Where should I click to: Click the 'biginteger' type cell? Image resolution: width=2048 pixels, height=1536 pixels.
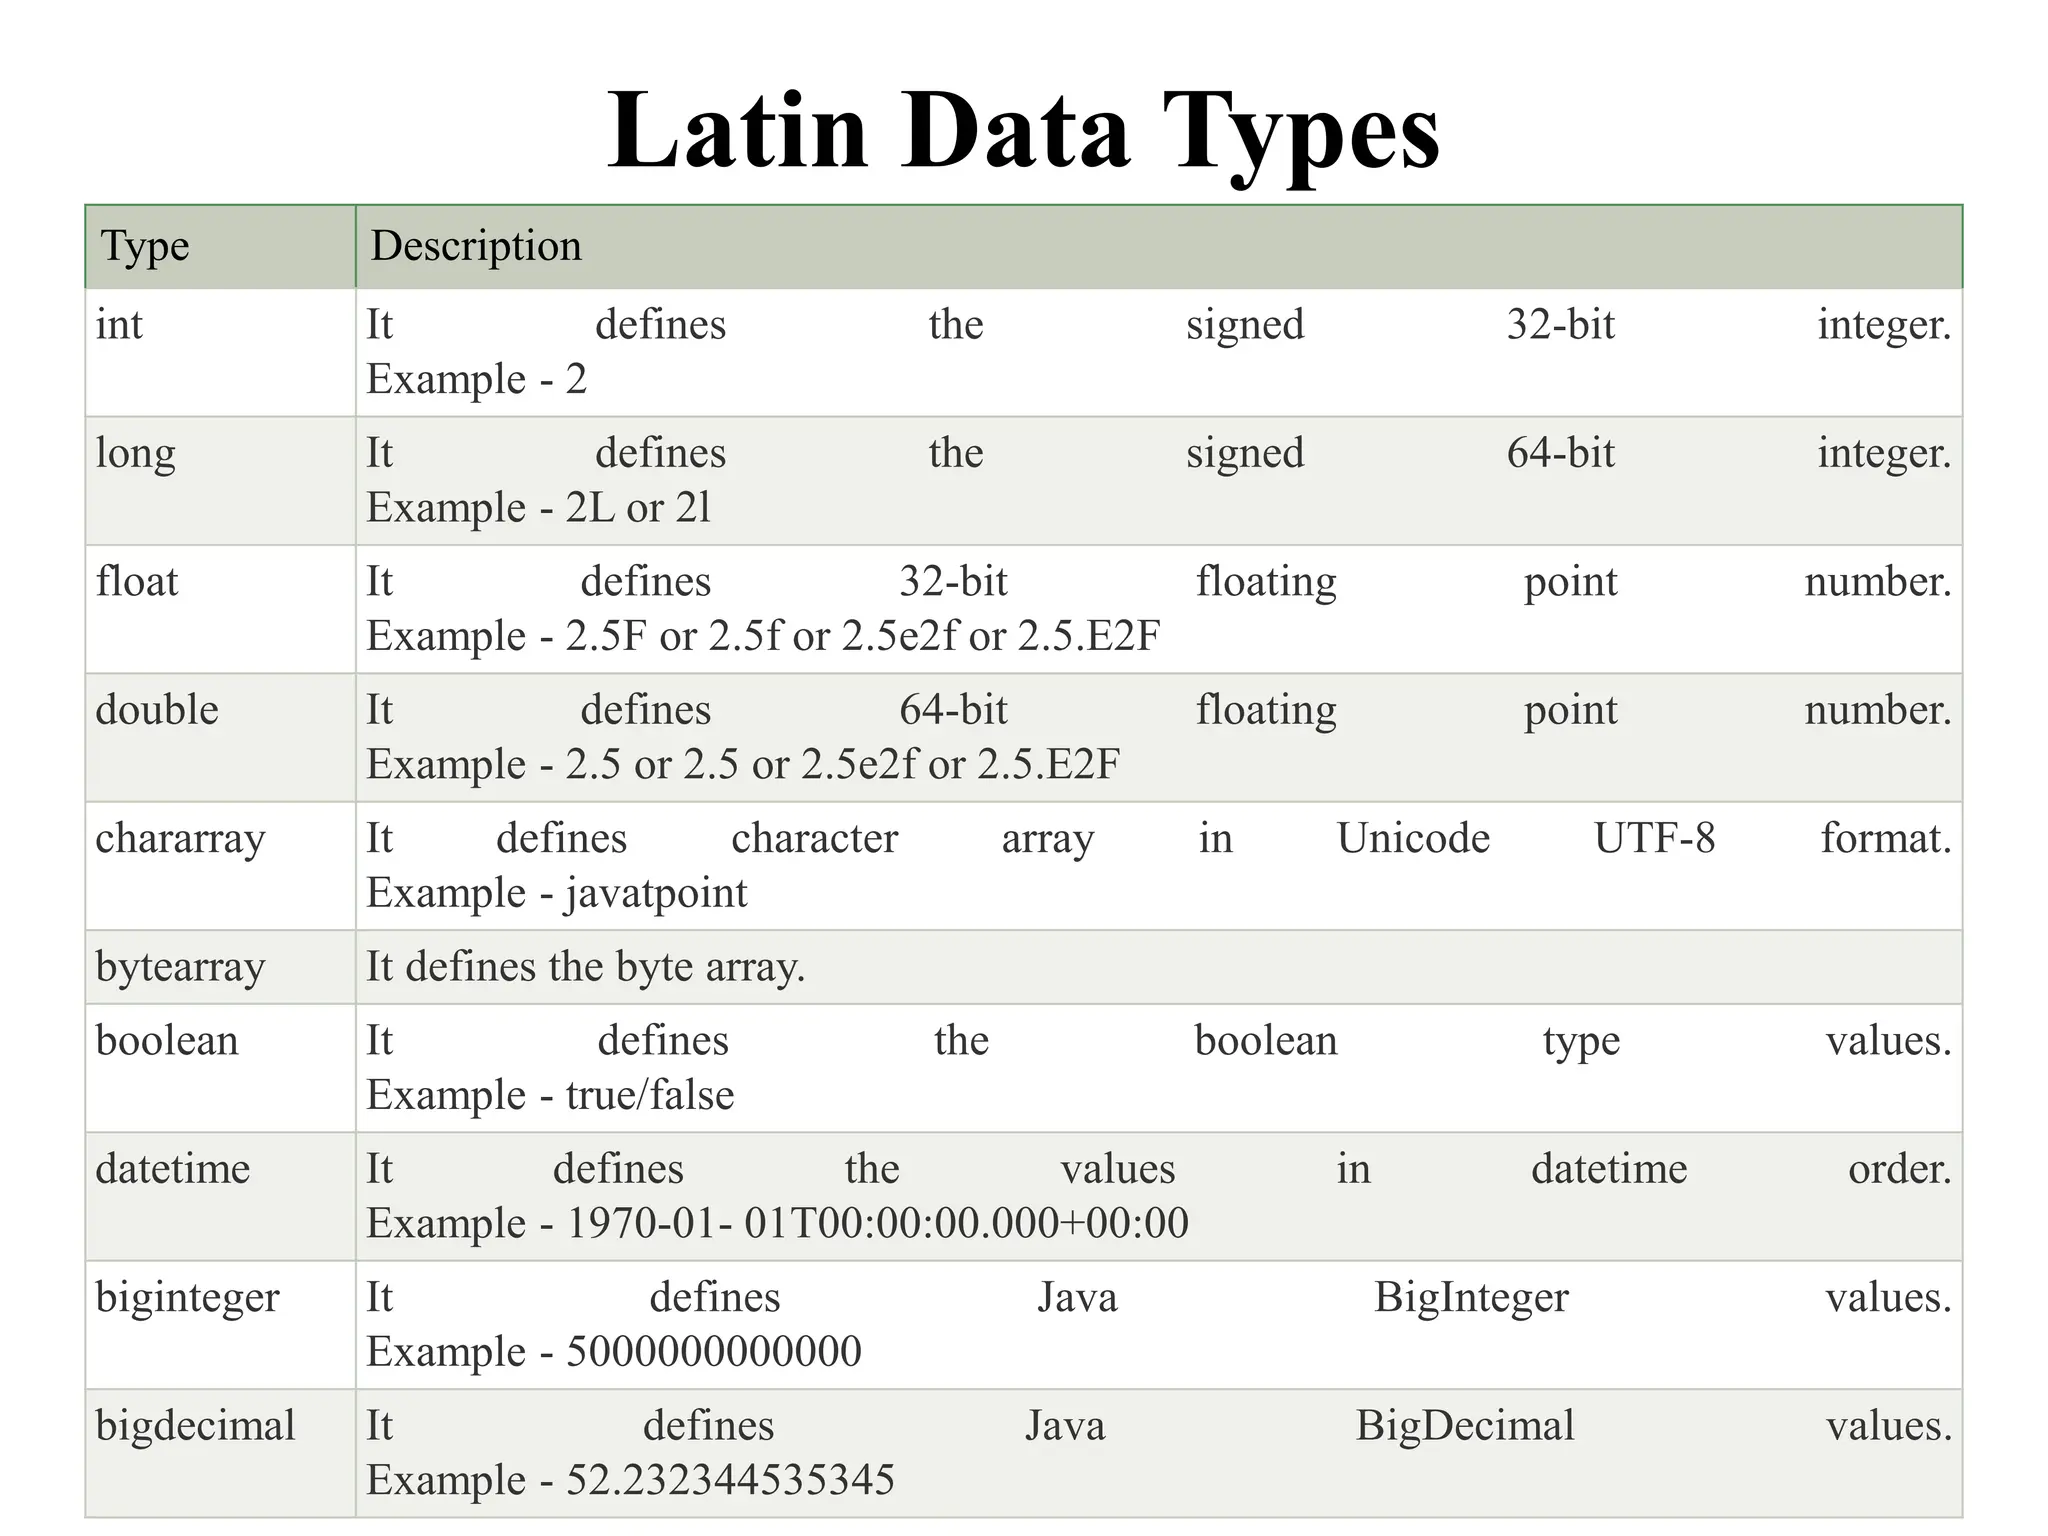click(220, 1324)
